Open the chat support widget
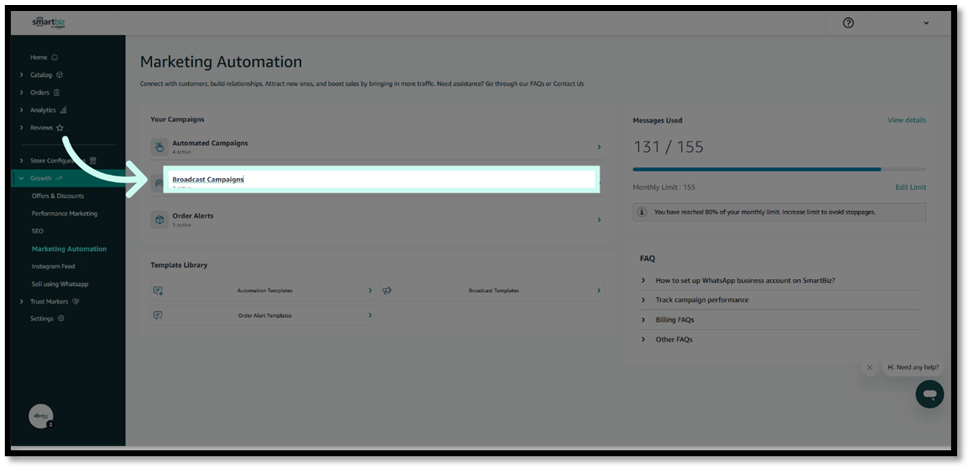970x469 pixels. pyautogui.click(x=929, y=393)
